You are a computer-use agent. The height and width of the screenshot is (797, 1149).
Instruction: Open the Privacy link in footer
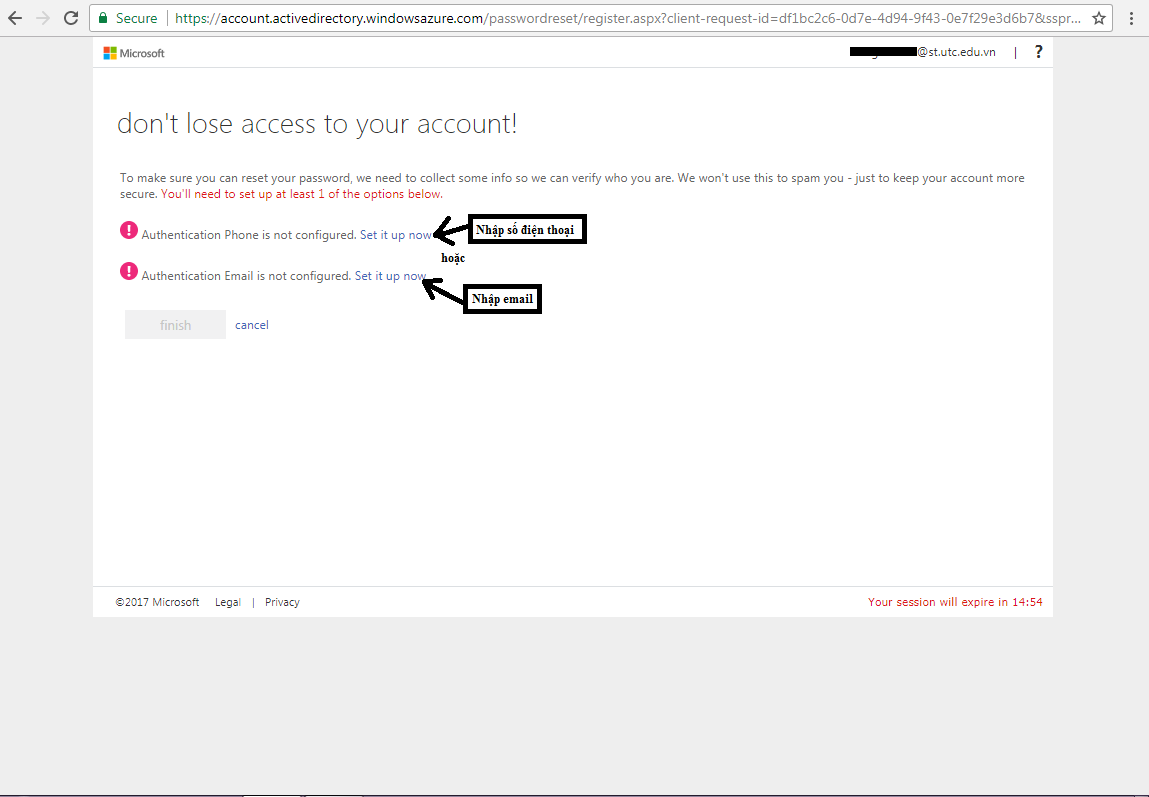pyautogui.click(x=282, y=602)
